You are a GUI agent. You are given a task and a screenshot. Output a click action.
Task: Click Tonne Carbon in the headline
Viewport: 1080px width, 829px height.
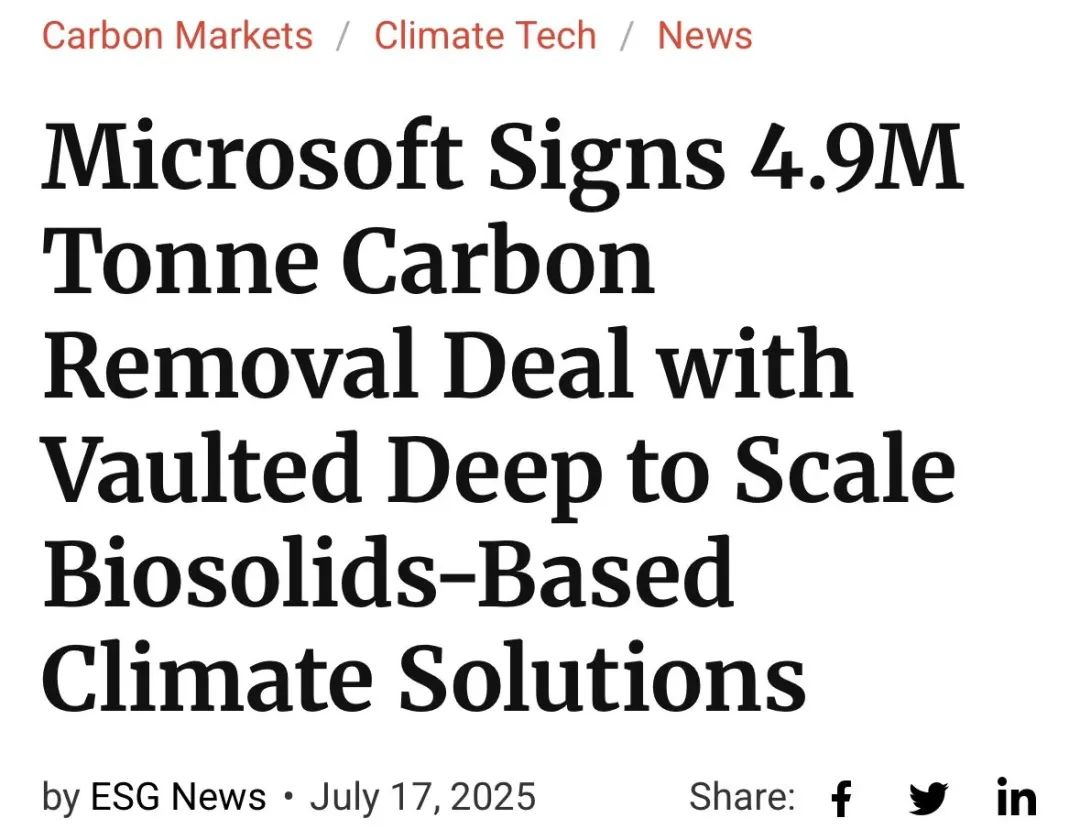pyautogui.click(x=349, y=260)
